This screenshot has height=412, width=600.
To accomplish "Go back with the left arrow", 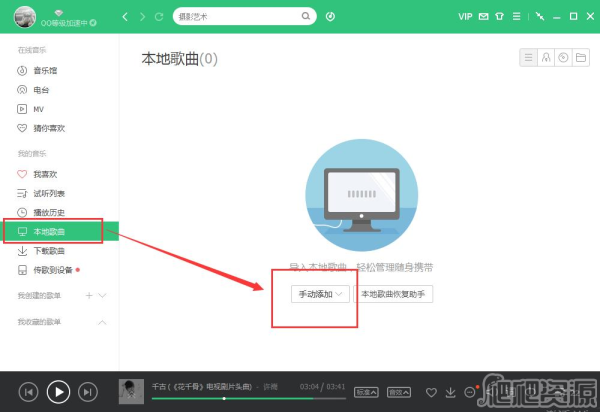I will click(x=125, y=16).
